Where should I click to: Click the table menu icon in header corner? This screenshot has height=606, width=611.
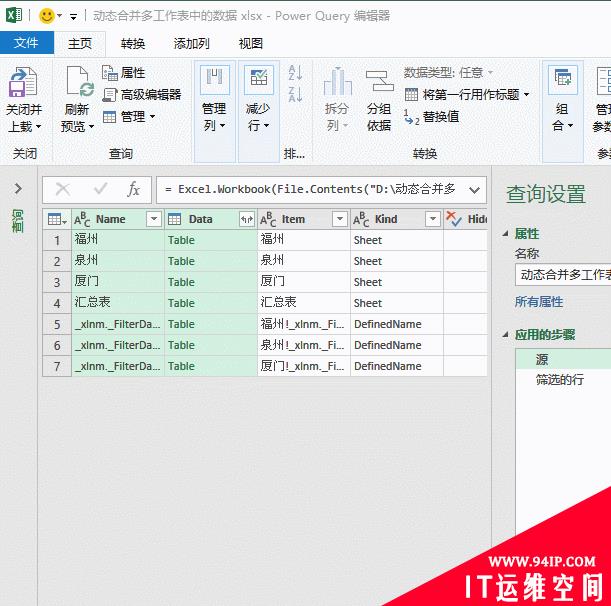tap(57, 219)
